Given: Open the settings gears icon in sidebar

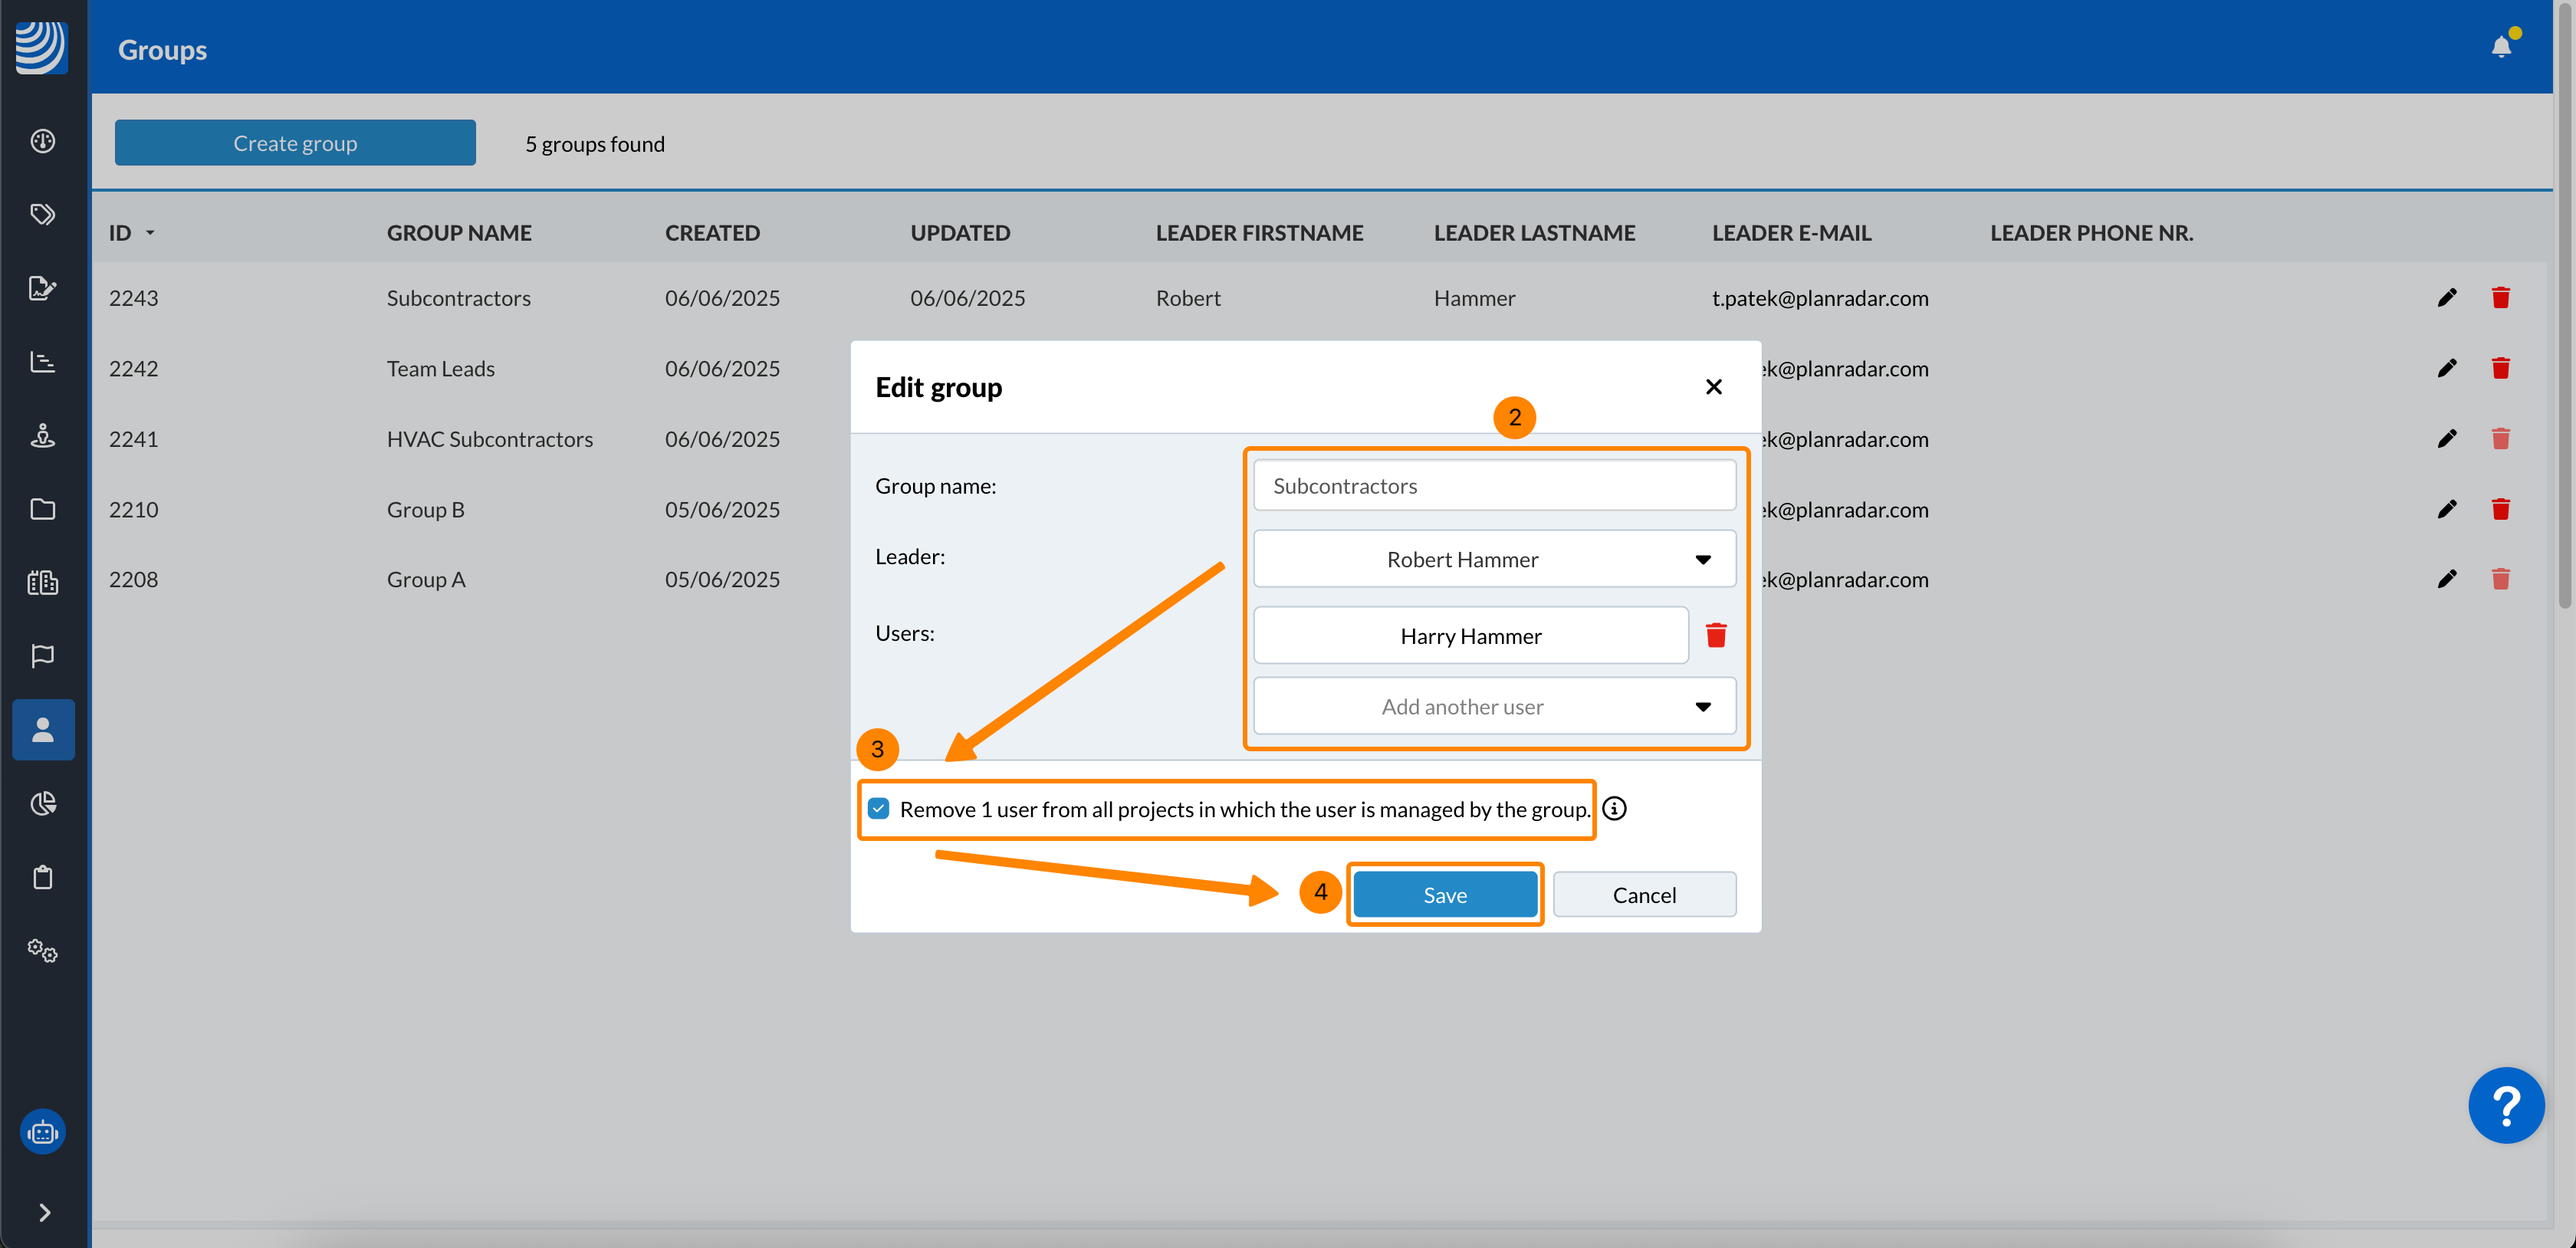Looking at the screenshot, I should click(x=42, y=950).
